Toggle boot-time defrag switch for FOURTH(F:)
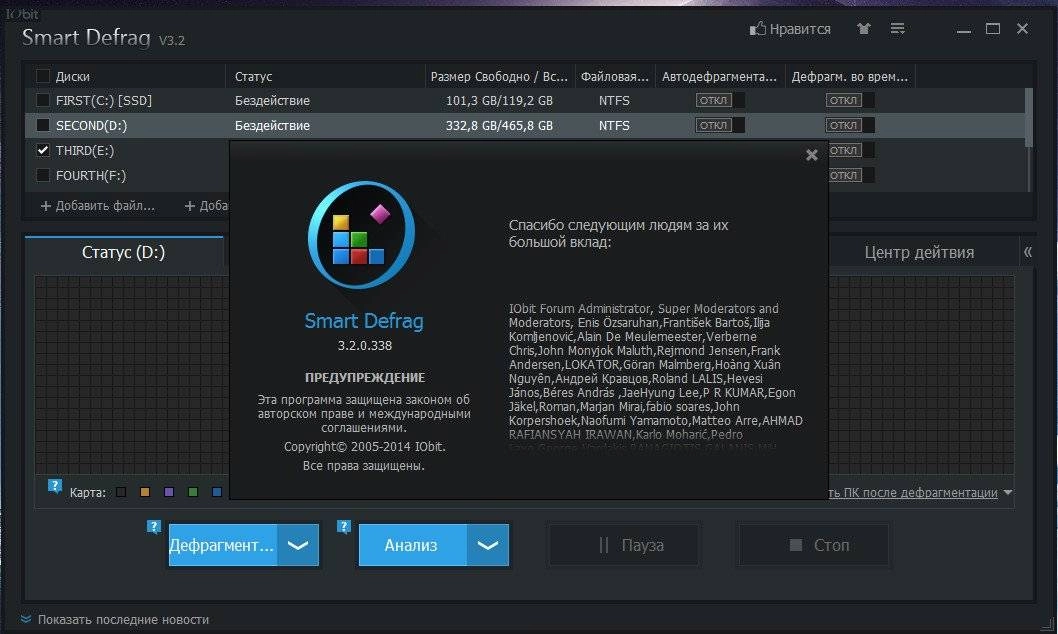 [852, 175]
